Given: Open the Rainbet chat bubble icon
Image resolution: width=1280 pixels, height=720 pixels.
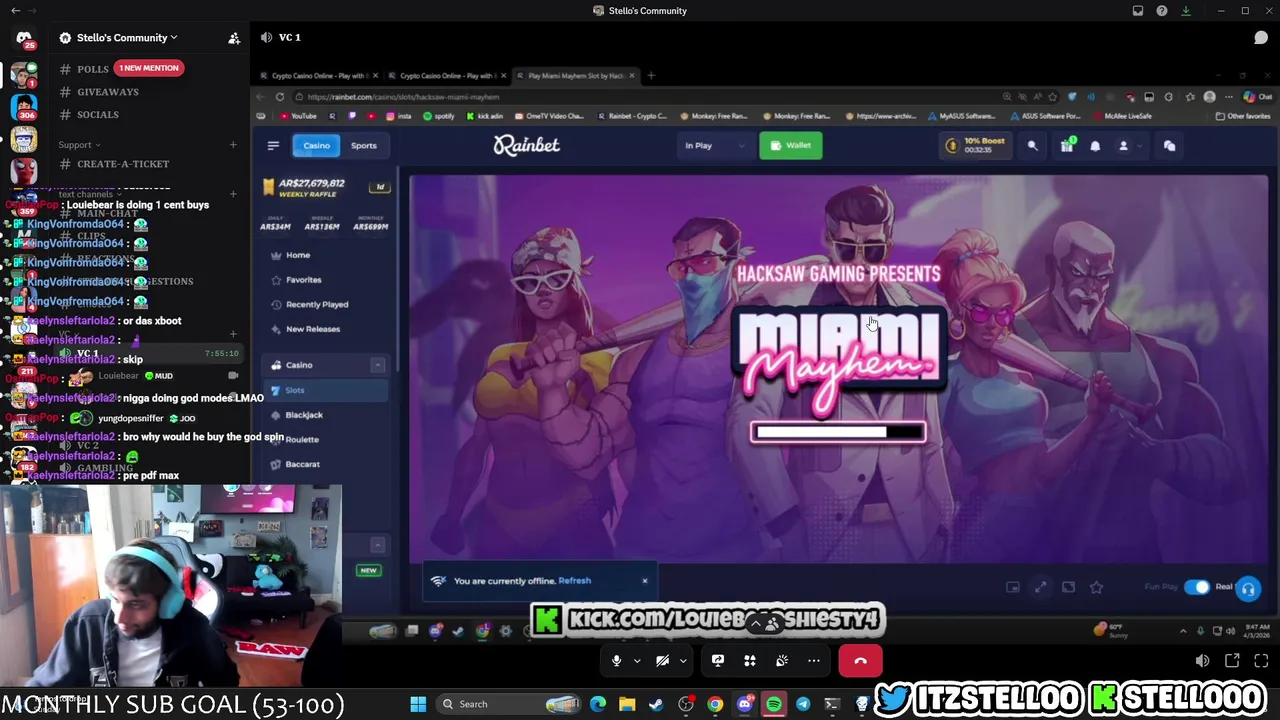Looking at the screenshot, I should (x=1169, y=146).
